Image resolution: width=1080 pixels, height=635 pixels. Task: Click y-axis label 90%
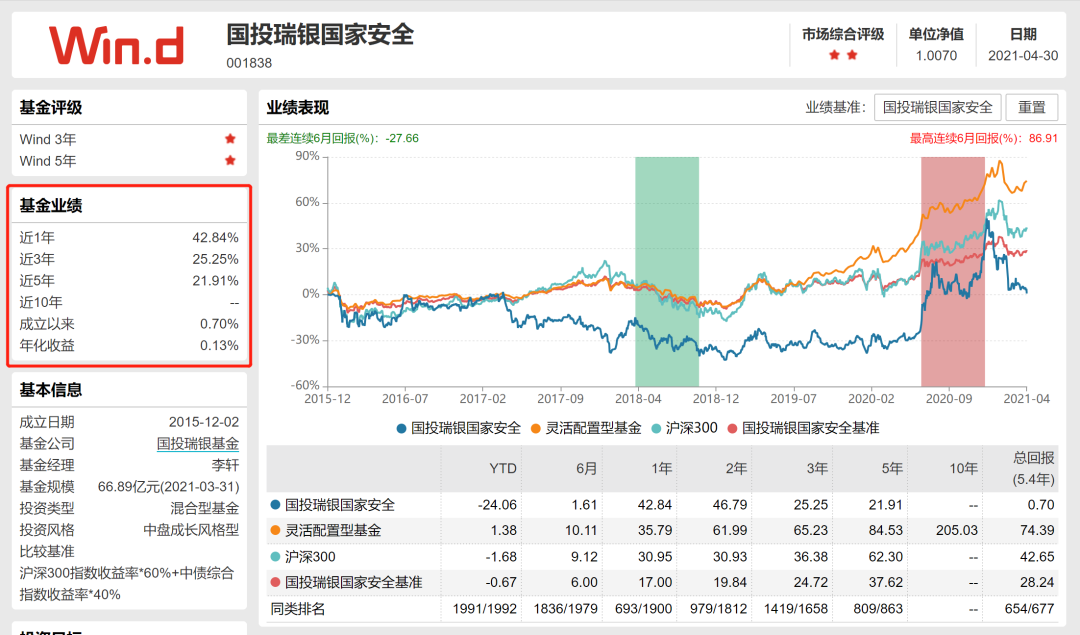[x=307, y=156]
